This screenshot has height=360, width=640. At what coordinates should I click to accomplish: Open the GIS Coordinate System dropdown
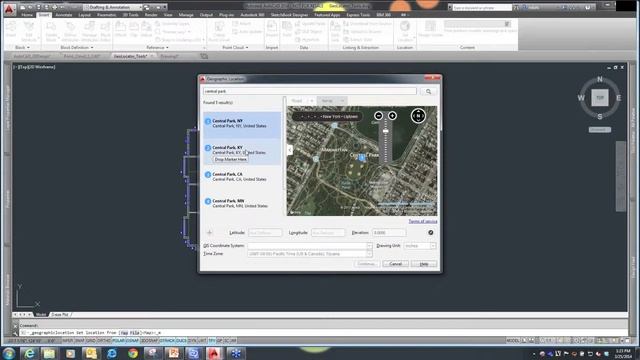(x=369, y=246)
